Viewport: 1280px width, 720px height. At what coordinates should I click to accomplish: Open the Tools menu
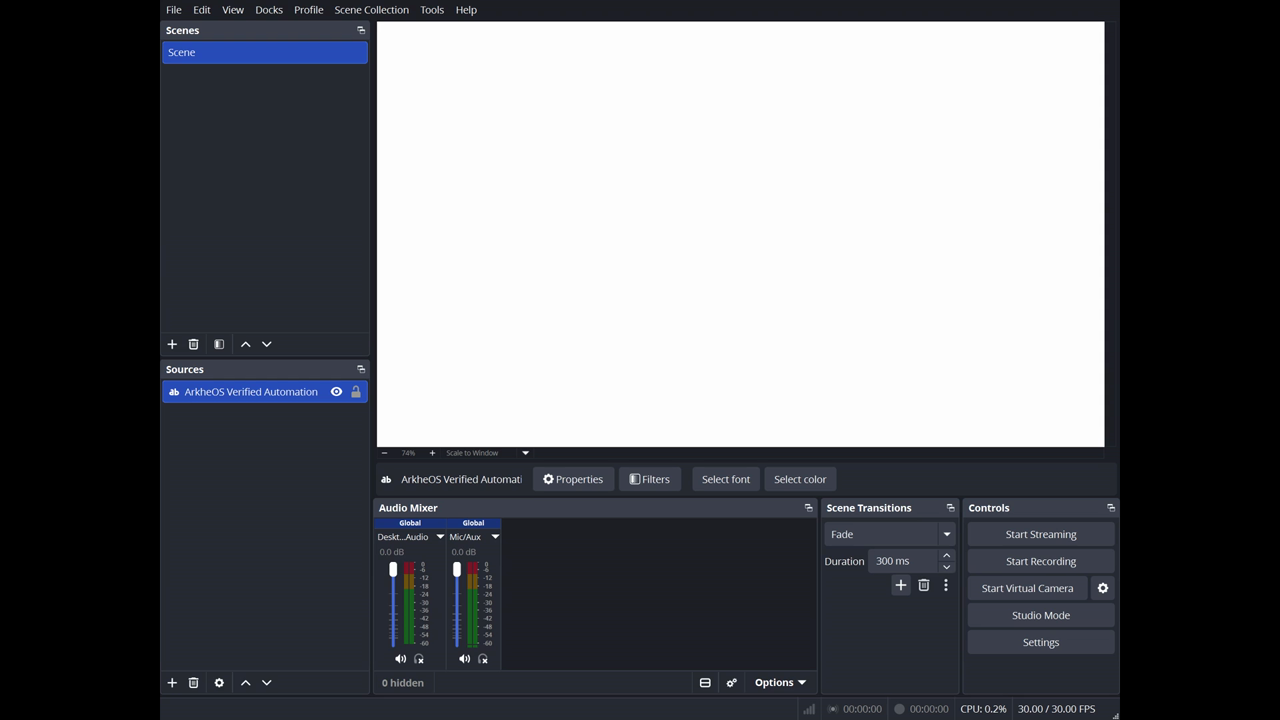click(x=432, y=10)
